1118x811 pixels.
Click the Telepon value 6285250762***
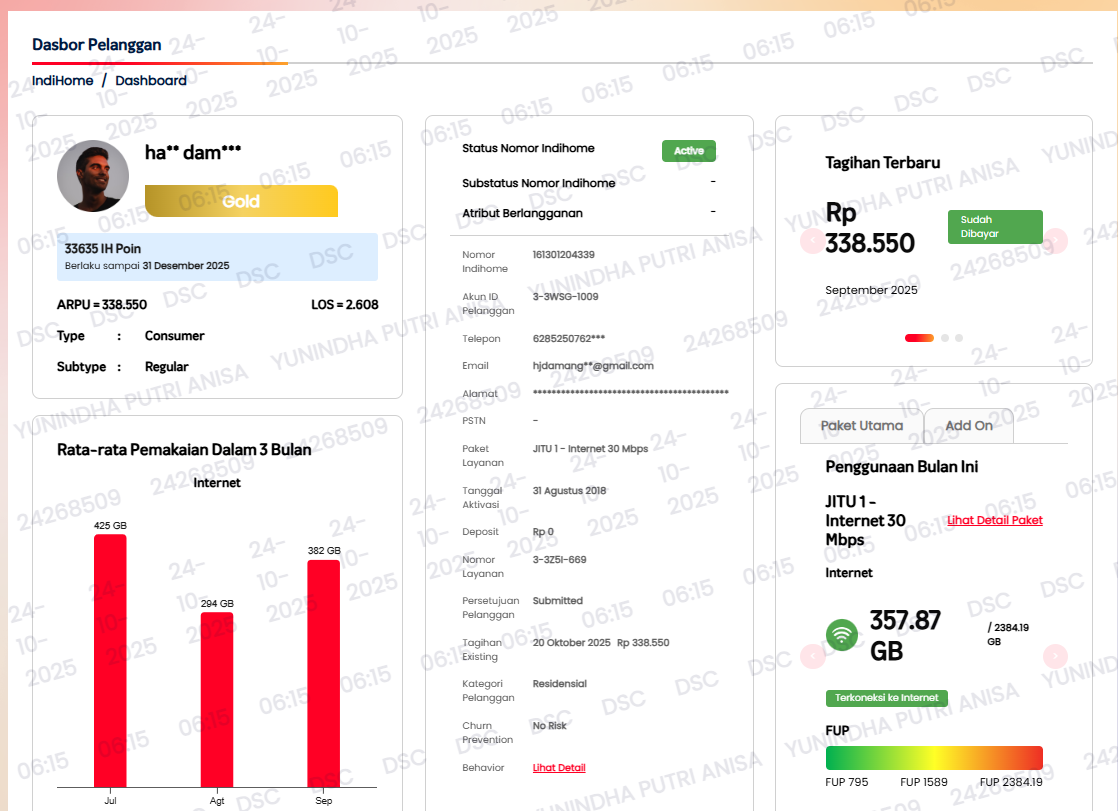click(569, 339)
